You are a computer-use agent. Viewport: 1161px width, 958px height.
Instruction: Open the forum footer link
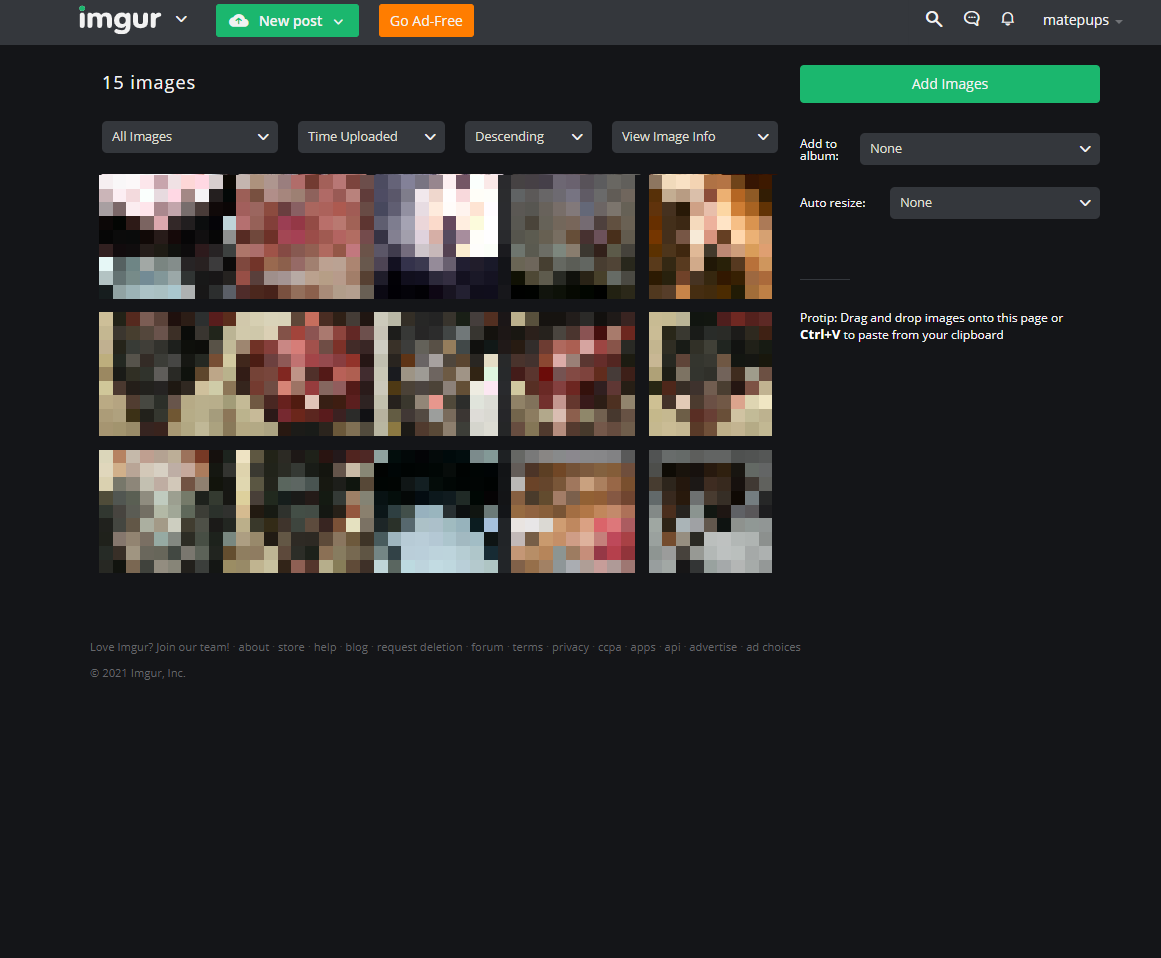point(487,647)
